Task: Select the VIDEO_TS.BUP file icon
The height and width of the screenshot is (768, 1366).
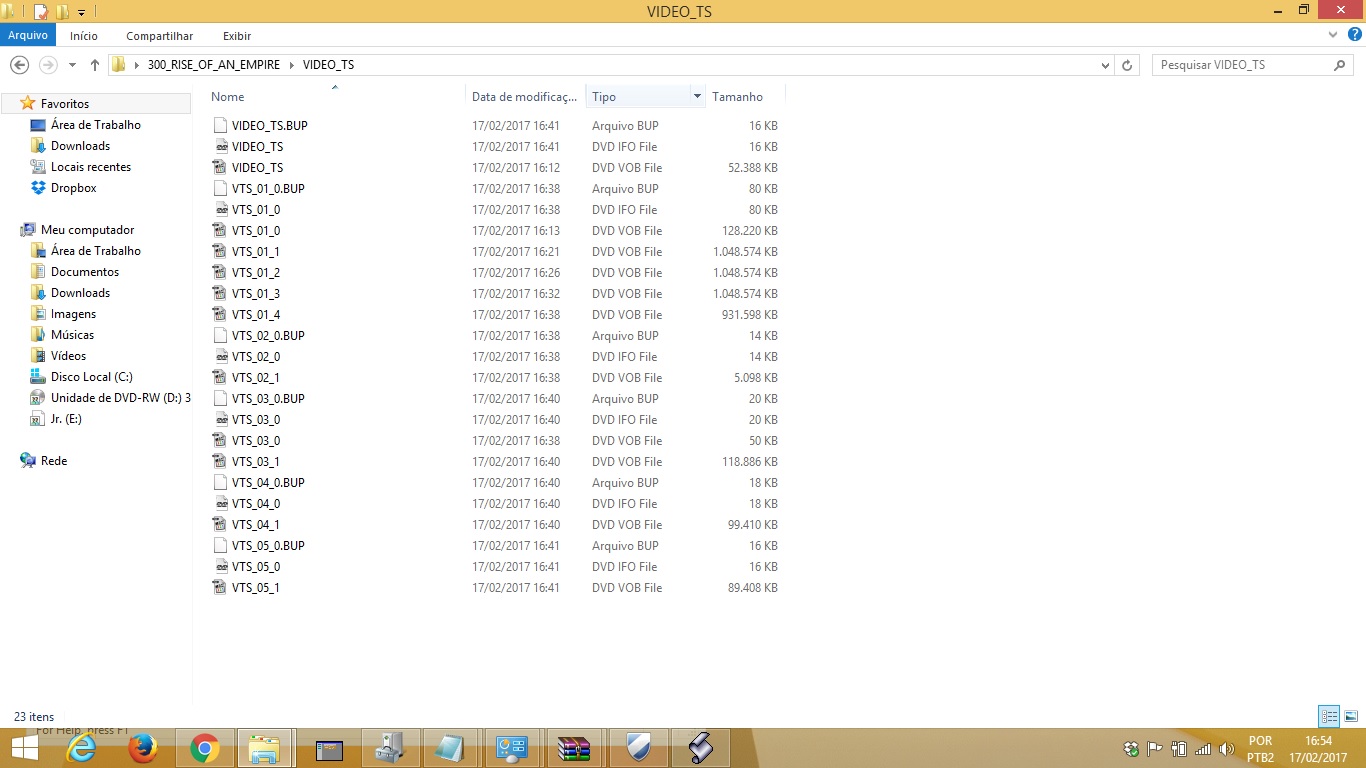Action: coord(221,126)
